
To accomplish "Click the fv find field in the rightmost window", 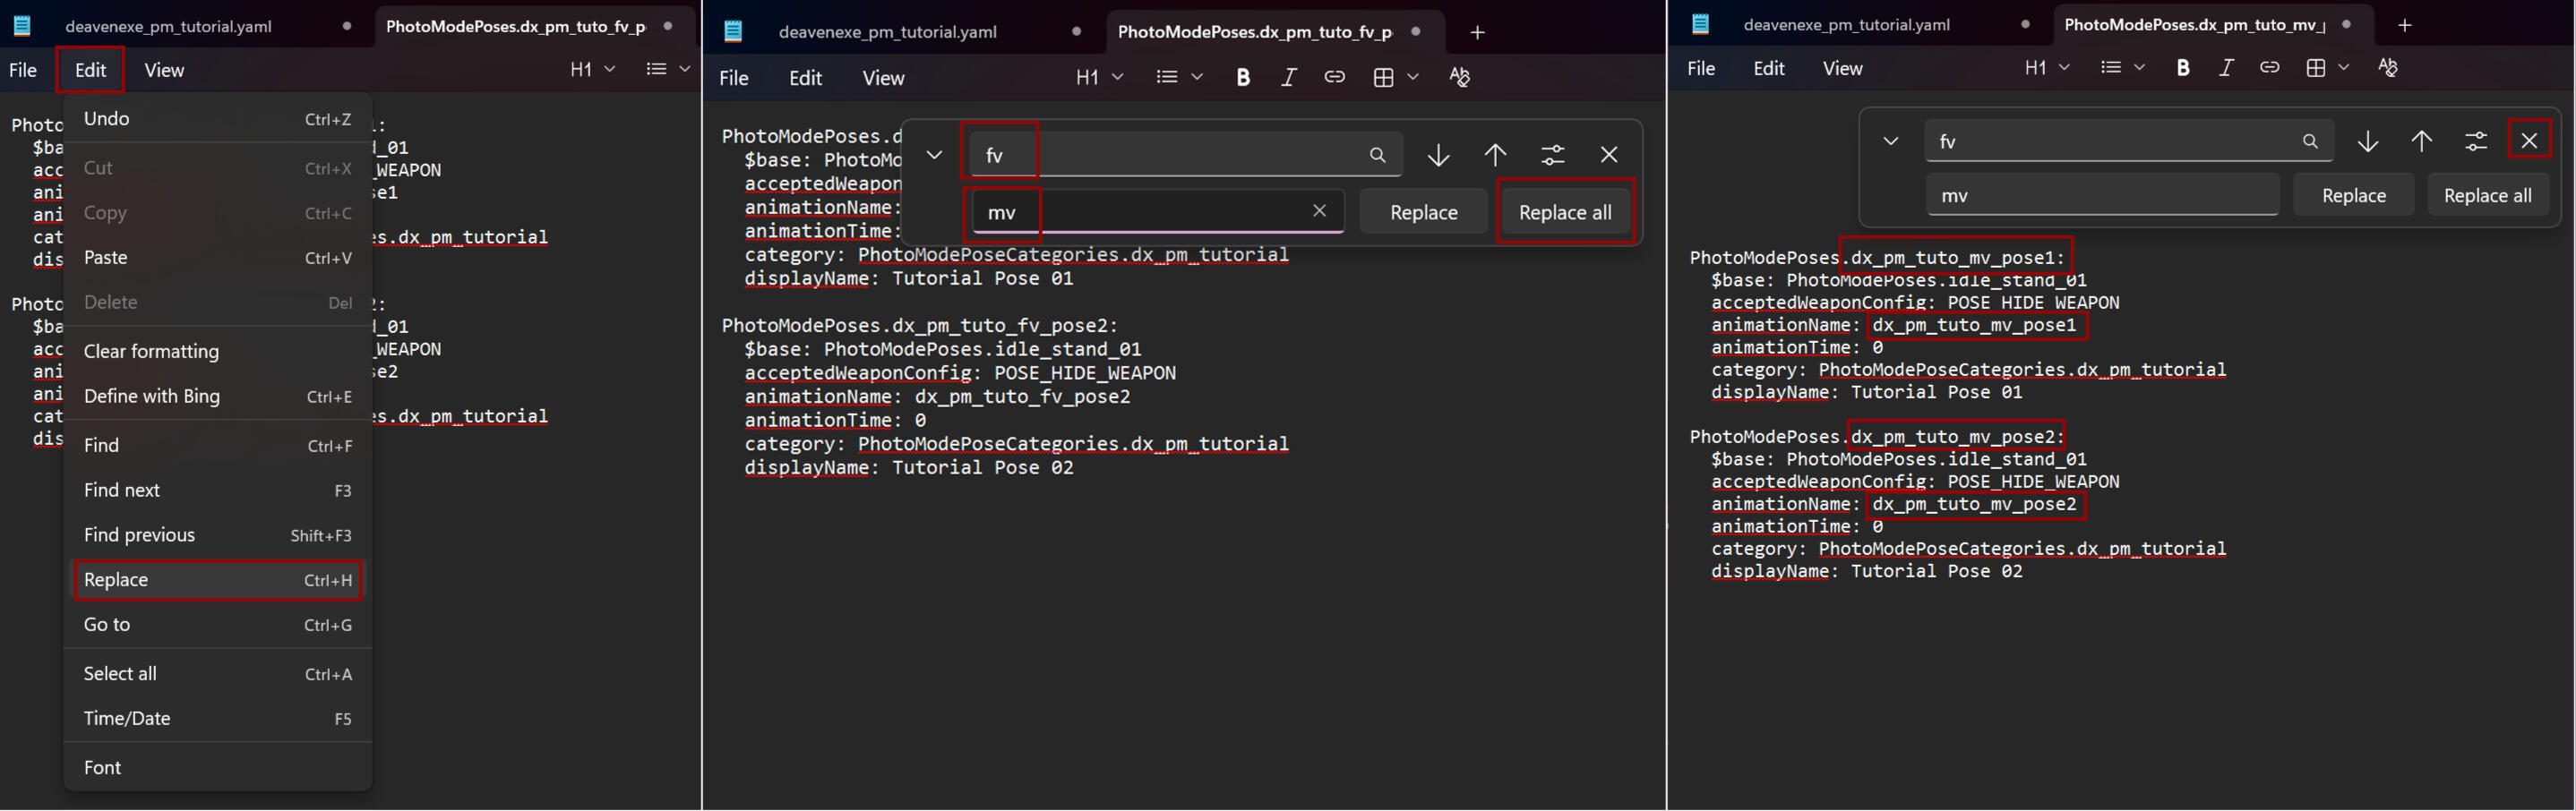I will (2110, 141).
